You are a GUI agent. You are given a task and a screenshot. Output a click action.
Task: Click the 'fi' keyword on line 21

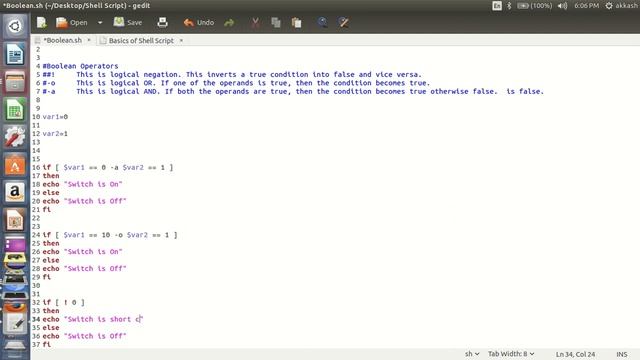[47, 209]
